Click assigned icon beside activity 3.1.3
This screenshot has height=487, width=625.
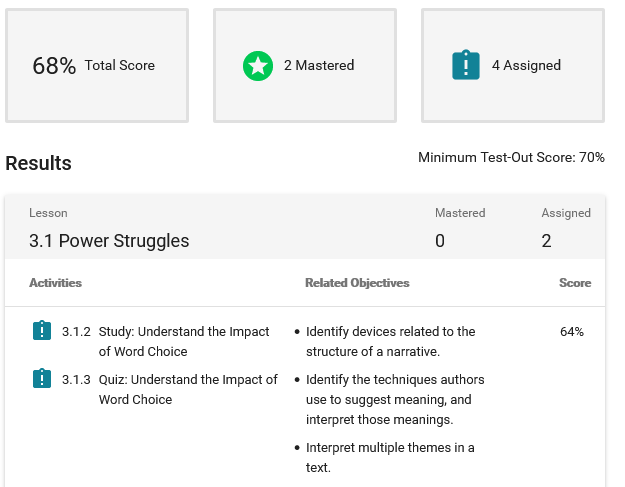pos(42,378)
